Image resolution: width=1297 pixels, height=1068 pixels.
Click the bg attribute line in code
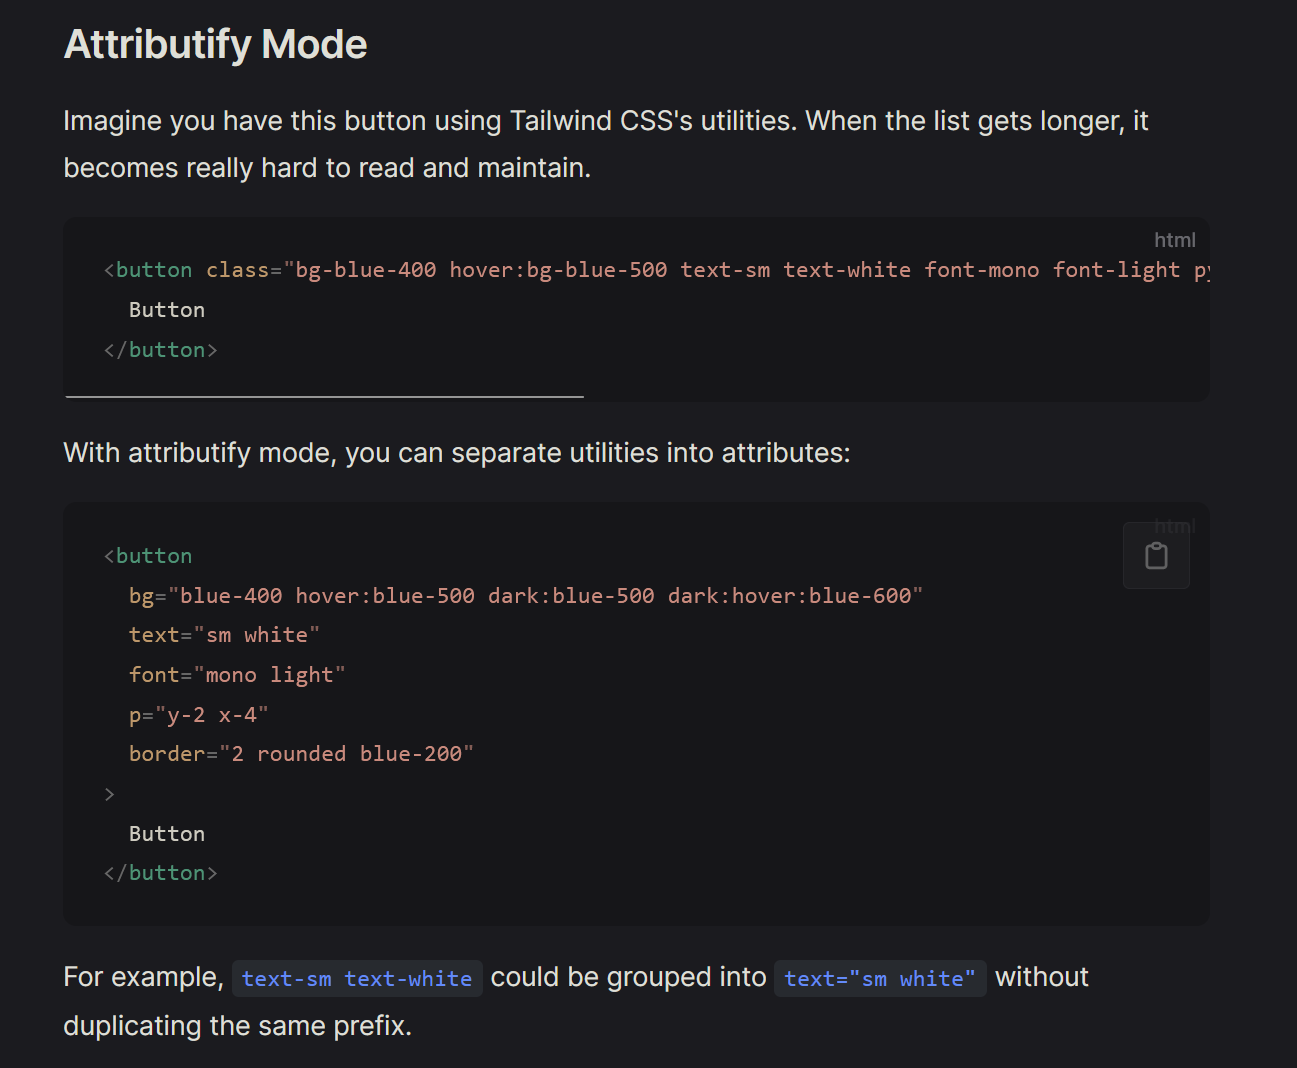point(525,596)
